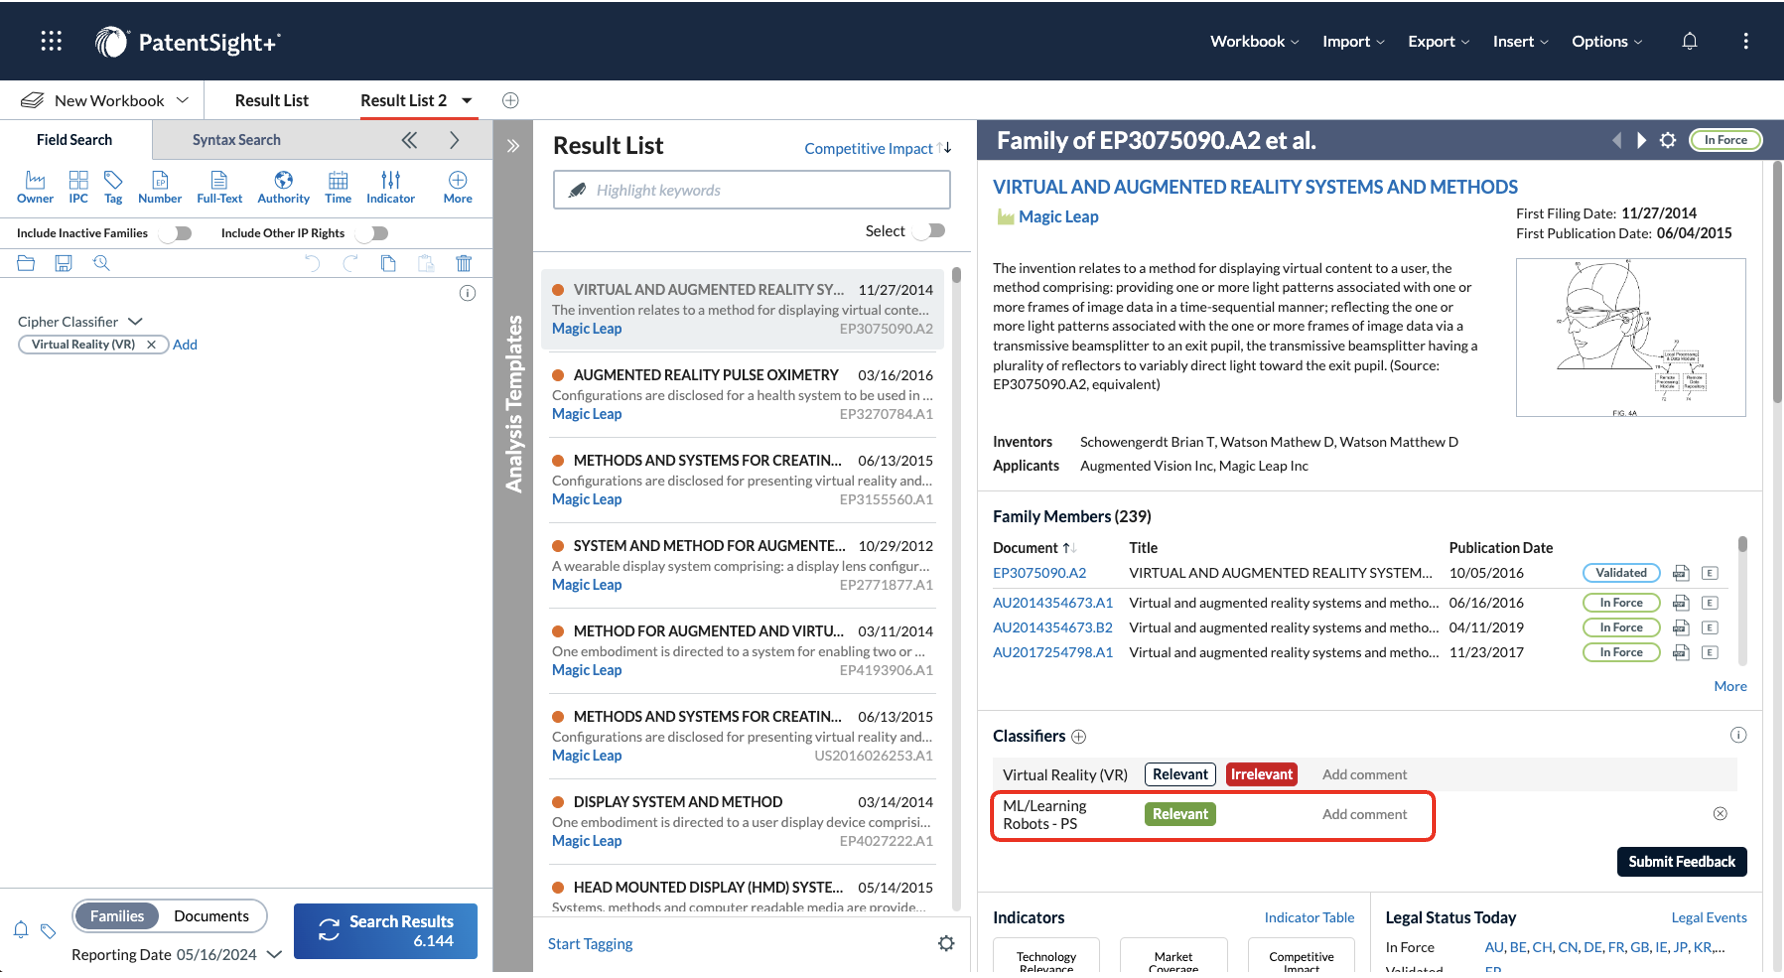Switch to Result List tab
1784x978 pixels.
point(271,100)
